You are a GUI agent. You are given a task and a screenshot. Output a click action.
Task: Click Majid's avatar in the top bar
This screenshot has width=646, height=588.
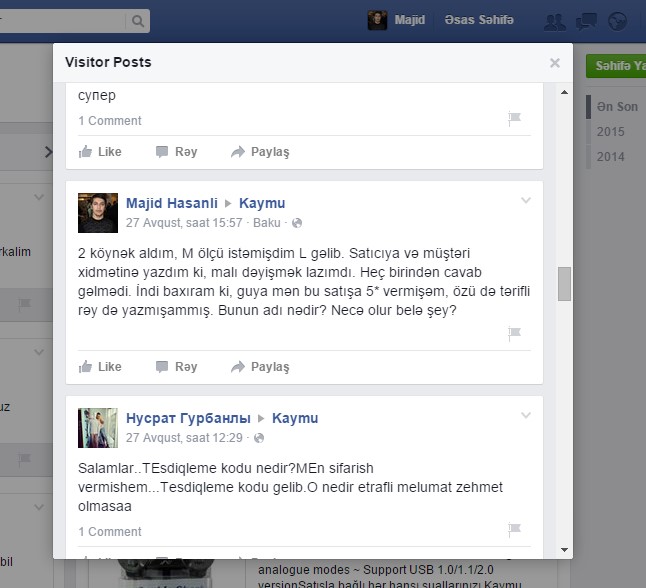point(377,20)
